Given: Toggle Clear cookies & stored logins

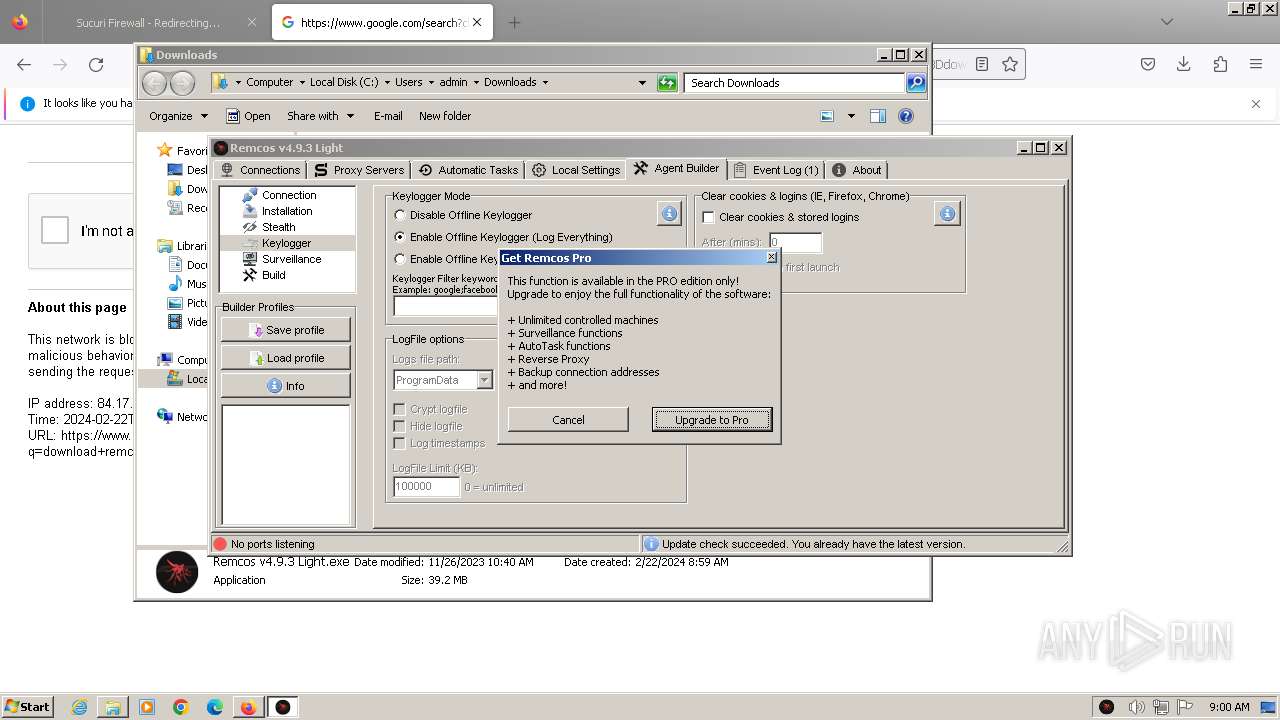Looking at the screenshot, I should tap(708, 217).
